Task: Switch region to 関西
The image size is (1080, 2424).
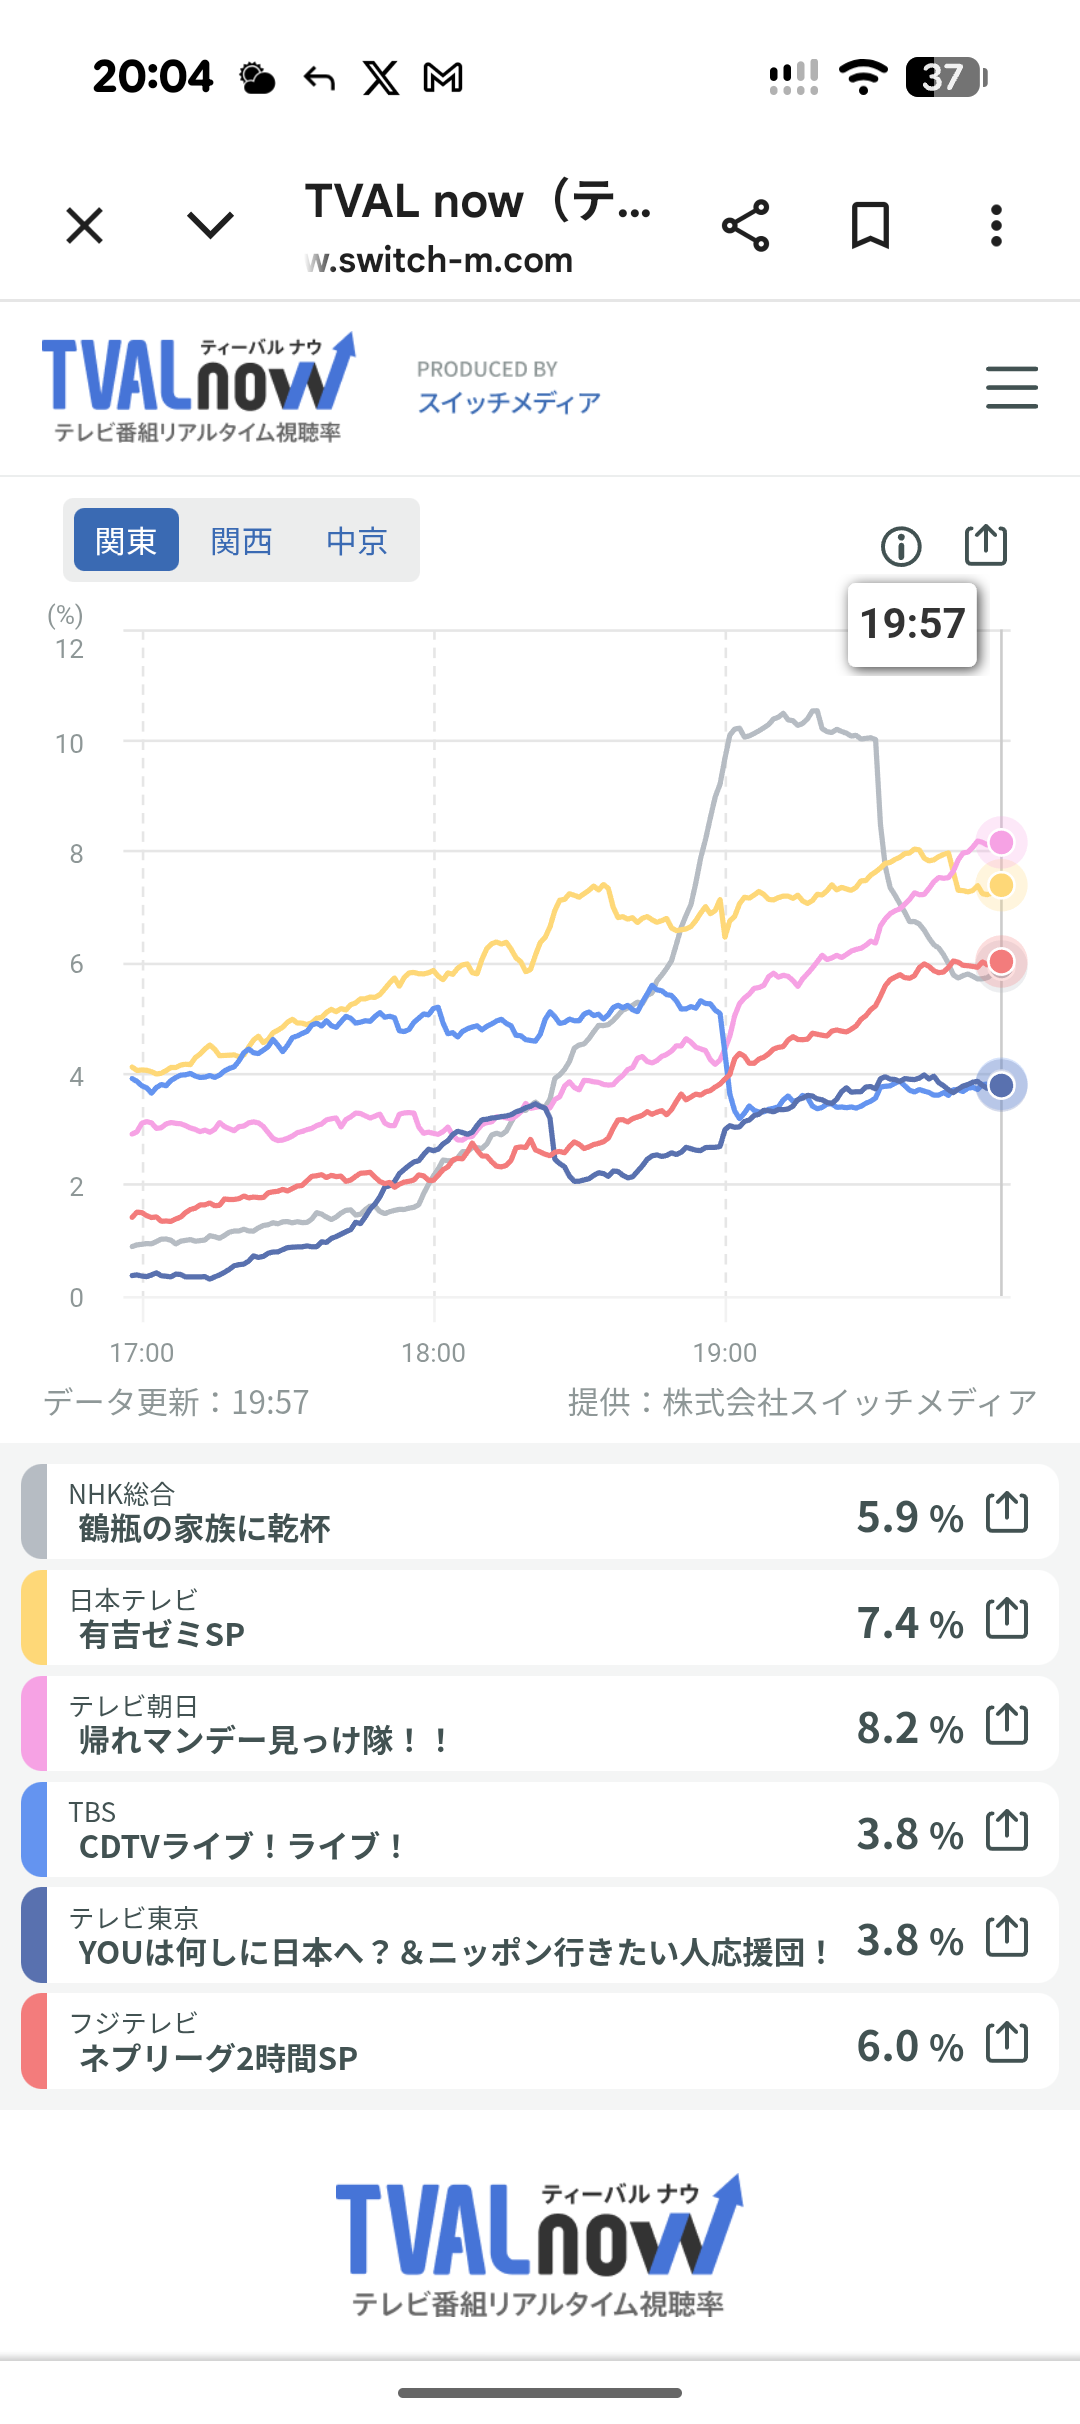Action: [x=242, y=541]
